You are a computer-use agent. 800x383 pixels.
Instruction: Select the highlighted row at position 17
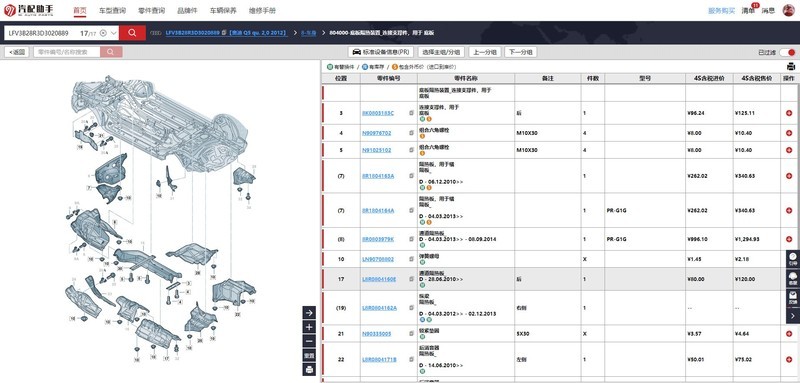tap(560, 279)
